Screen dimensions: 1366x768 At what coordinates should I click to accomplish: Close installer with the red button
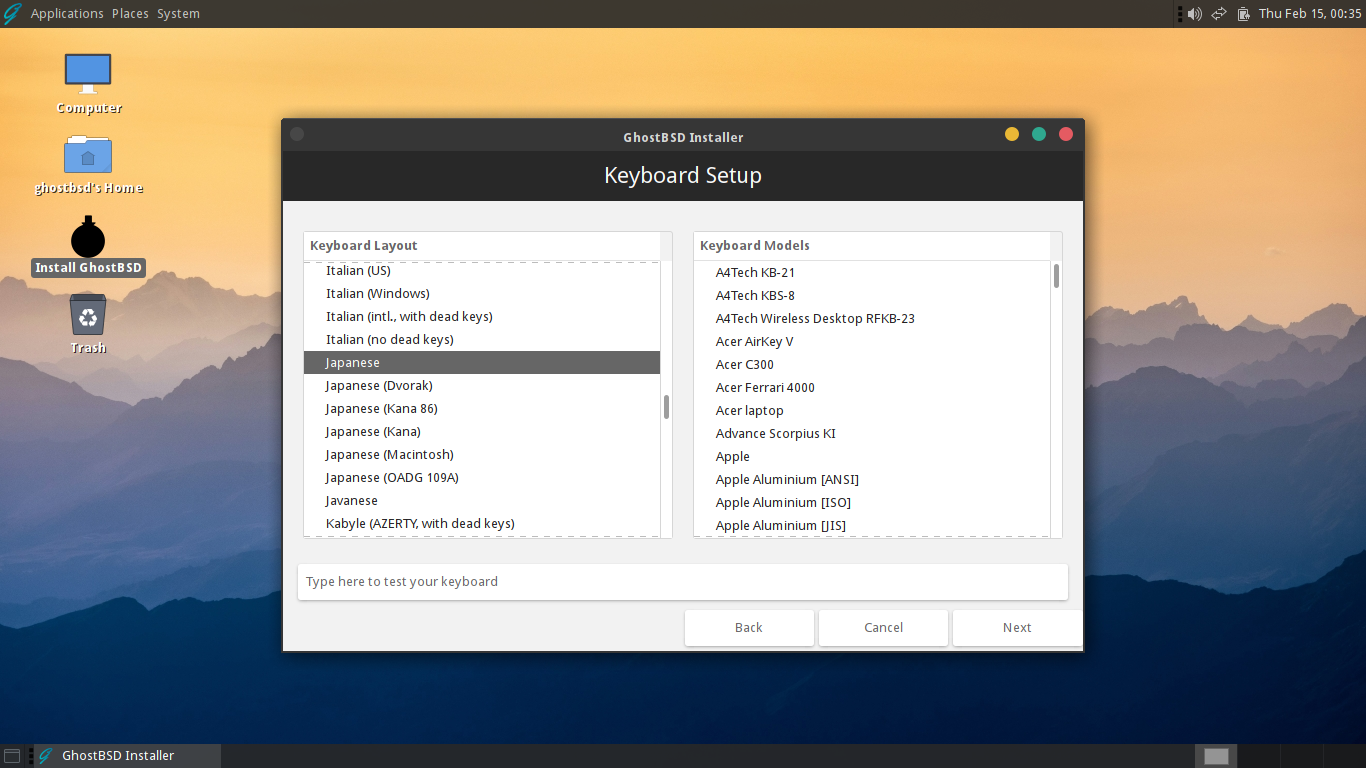(x=1066, y=134)
